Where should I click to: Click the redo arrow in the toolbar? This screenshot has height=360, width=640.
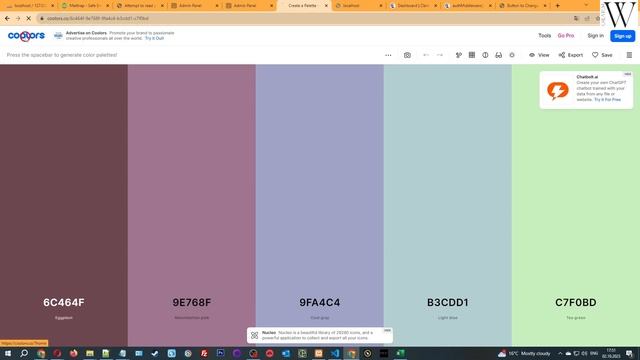point(440,55)
